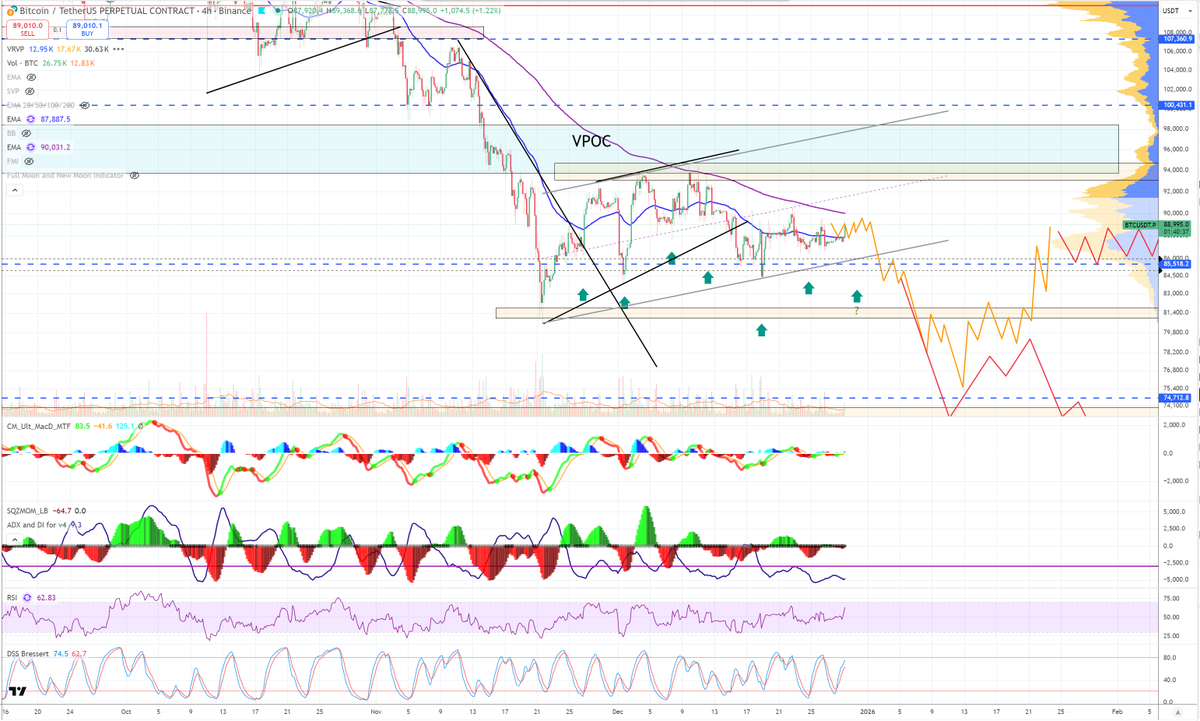
Task: Show the hidden SVP indicator via its eye icon
Action: pyautogui.click(x=32, y=90)
